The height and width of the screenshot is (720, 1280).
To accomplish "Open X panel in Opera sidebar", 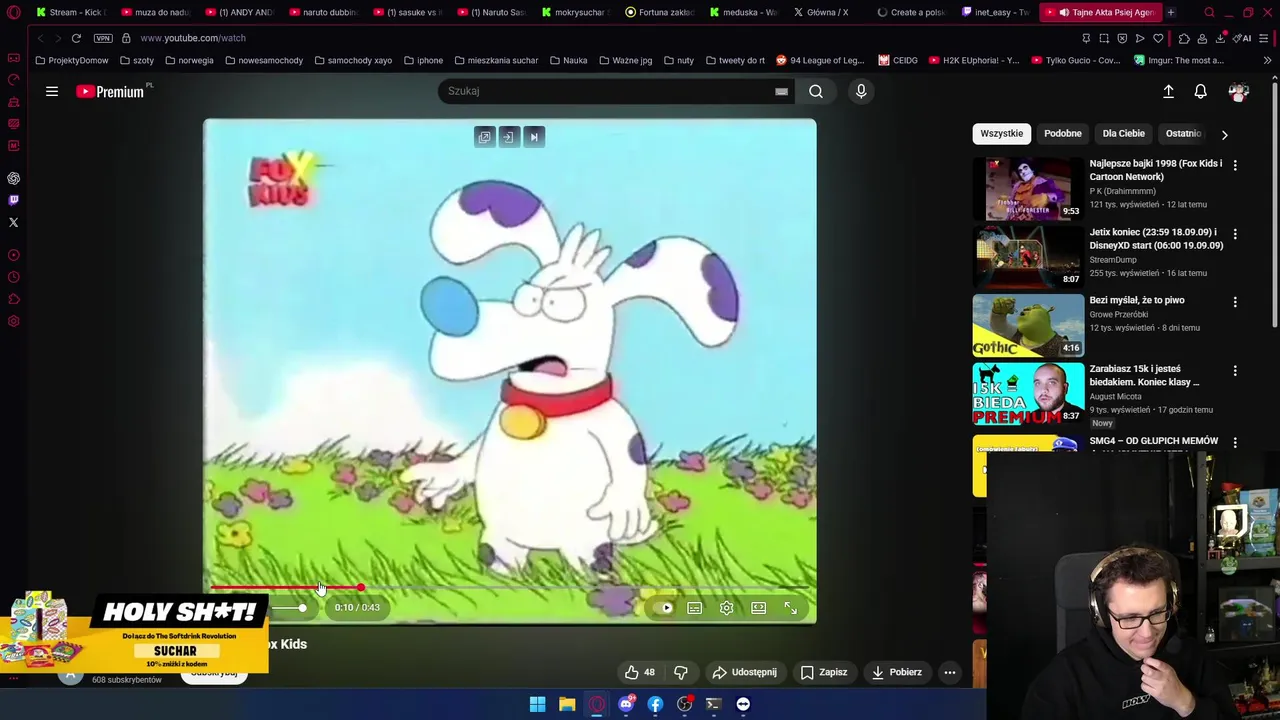I will 14,222.
